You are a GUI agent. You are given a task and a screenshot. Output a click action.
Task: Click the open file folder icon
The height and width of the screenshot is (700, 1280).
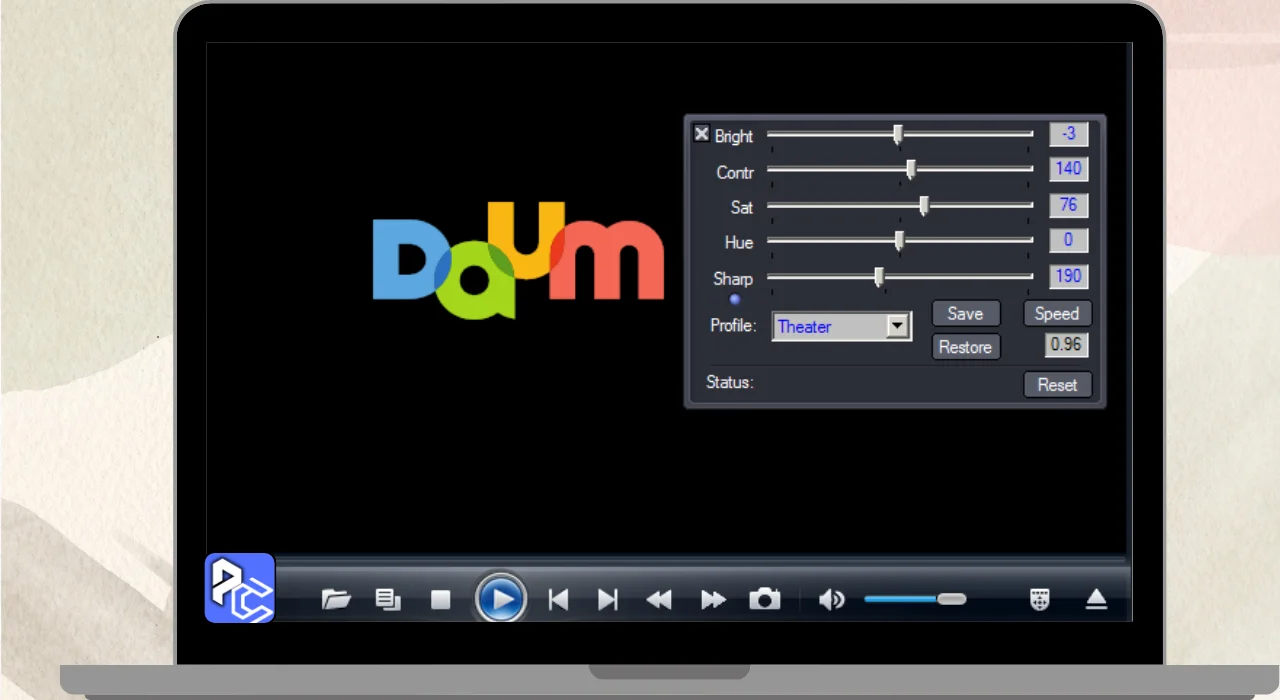[x=336, y=599]
